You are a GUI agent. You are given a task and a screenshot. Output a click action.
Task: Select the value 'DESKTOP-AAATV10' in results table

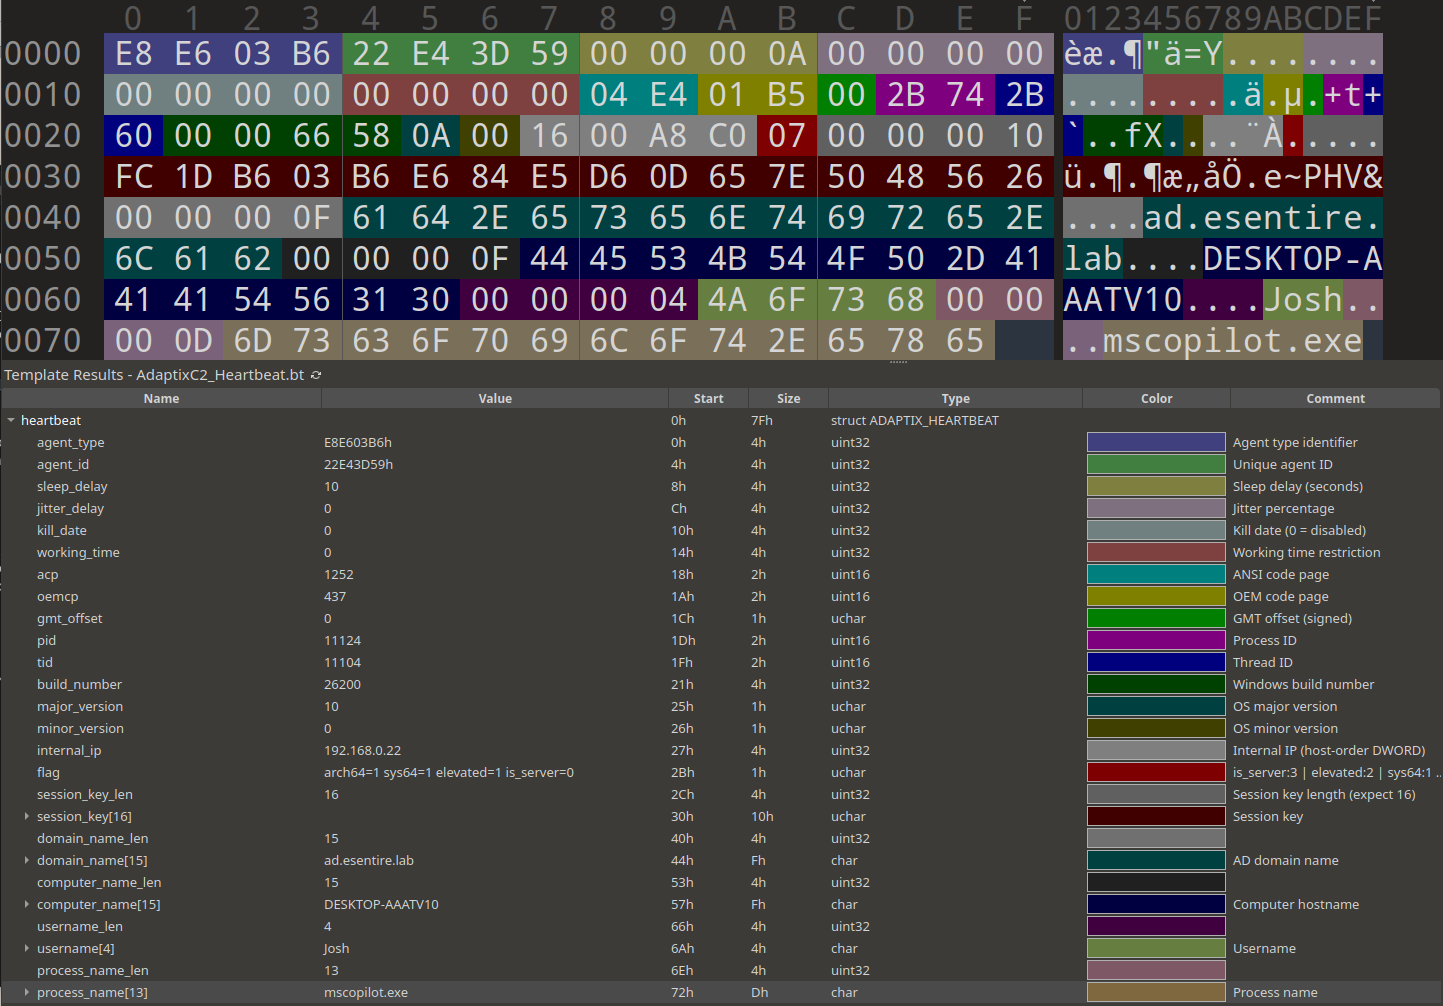pos(381,905)
